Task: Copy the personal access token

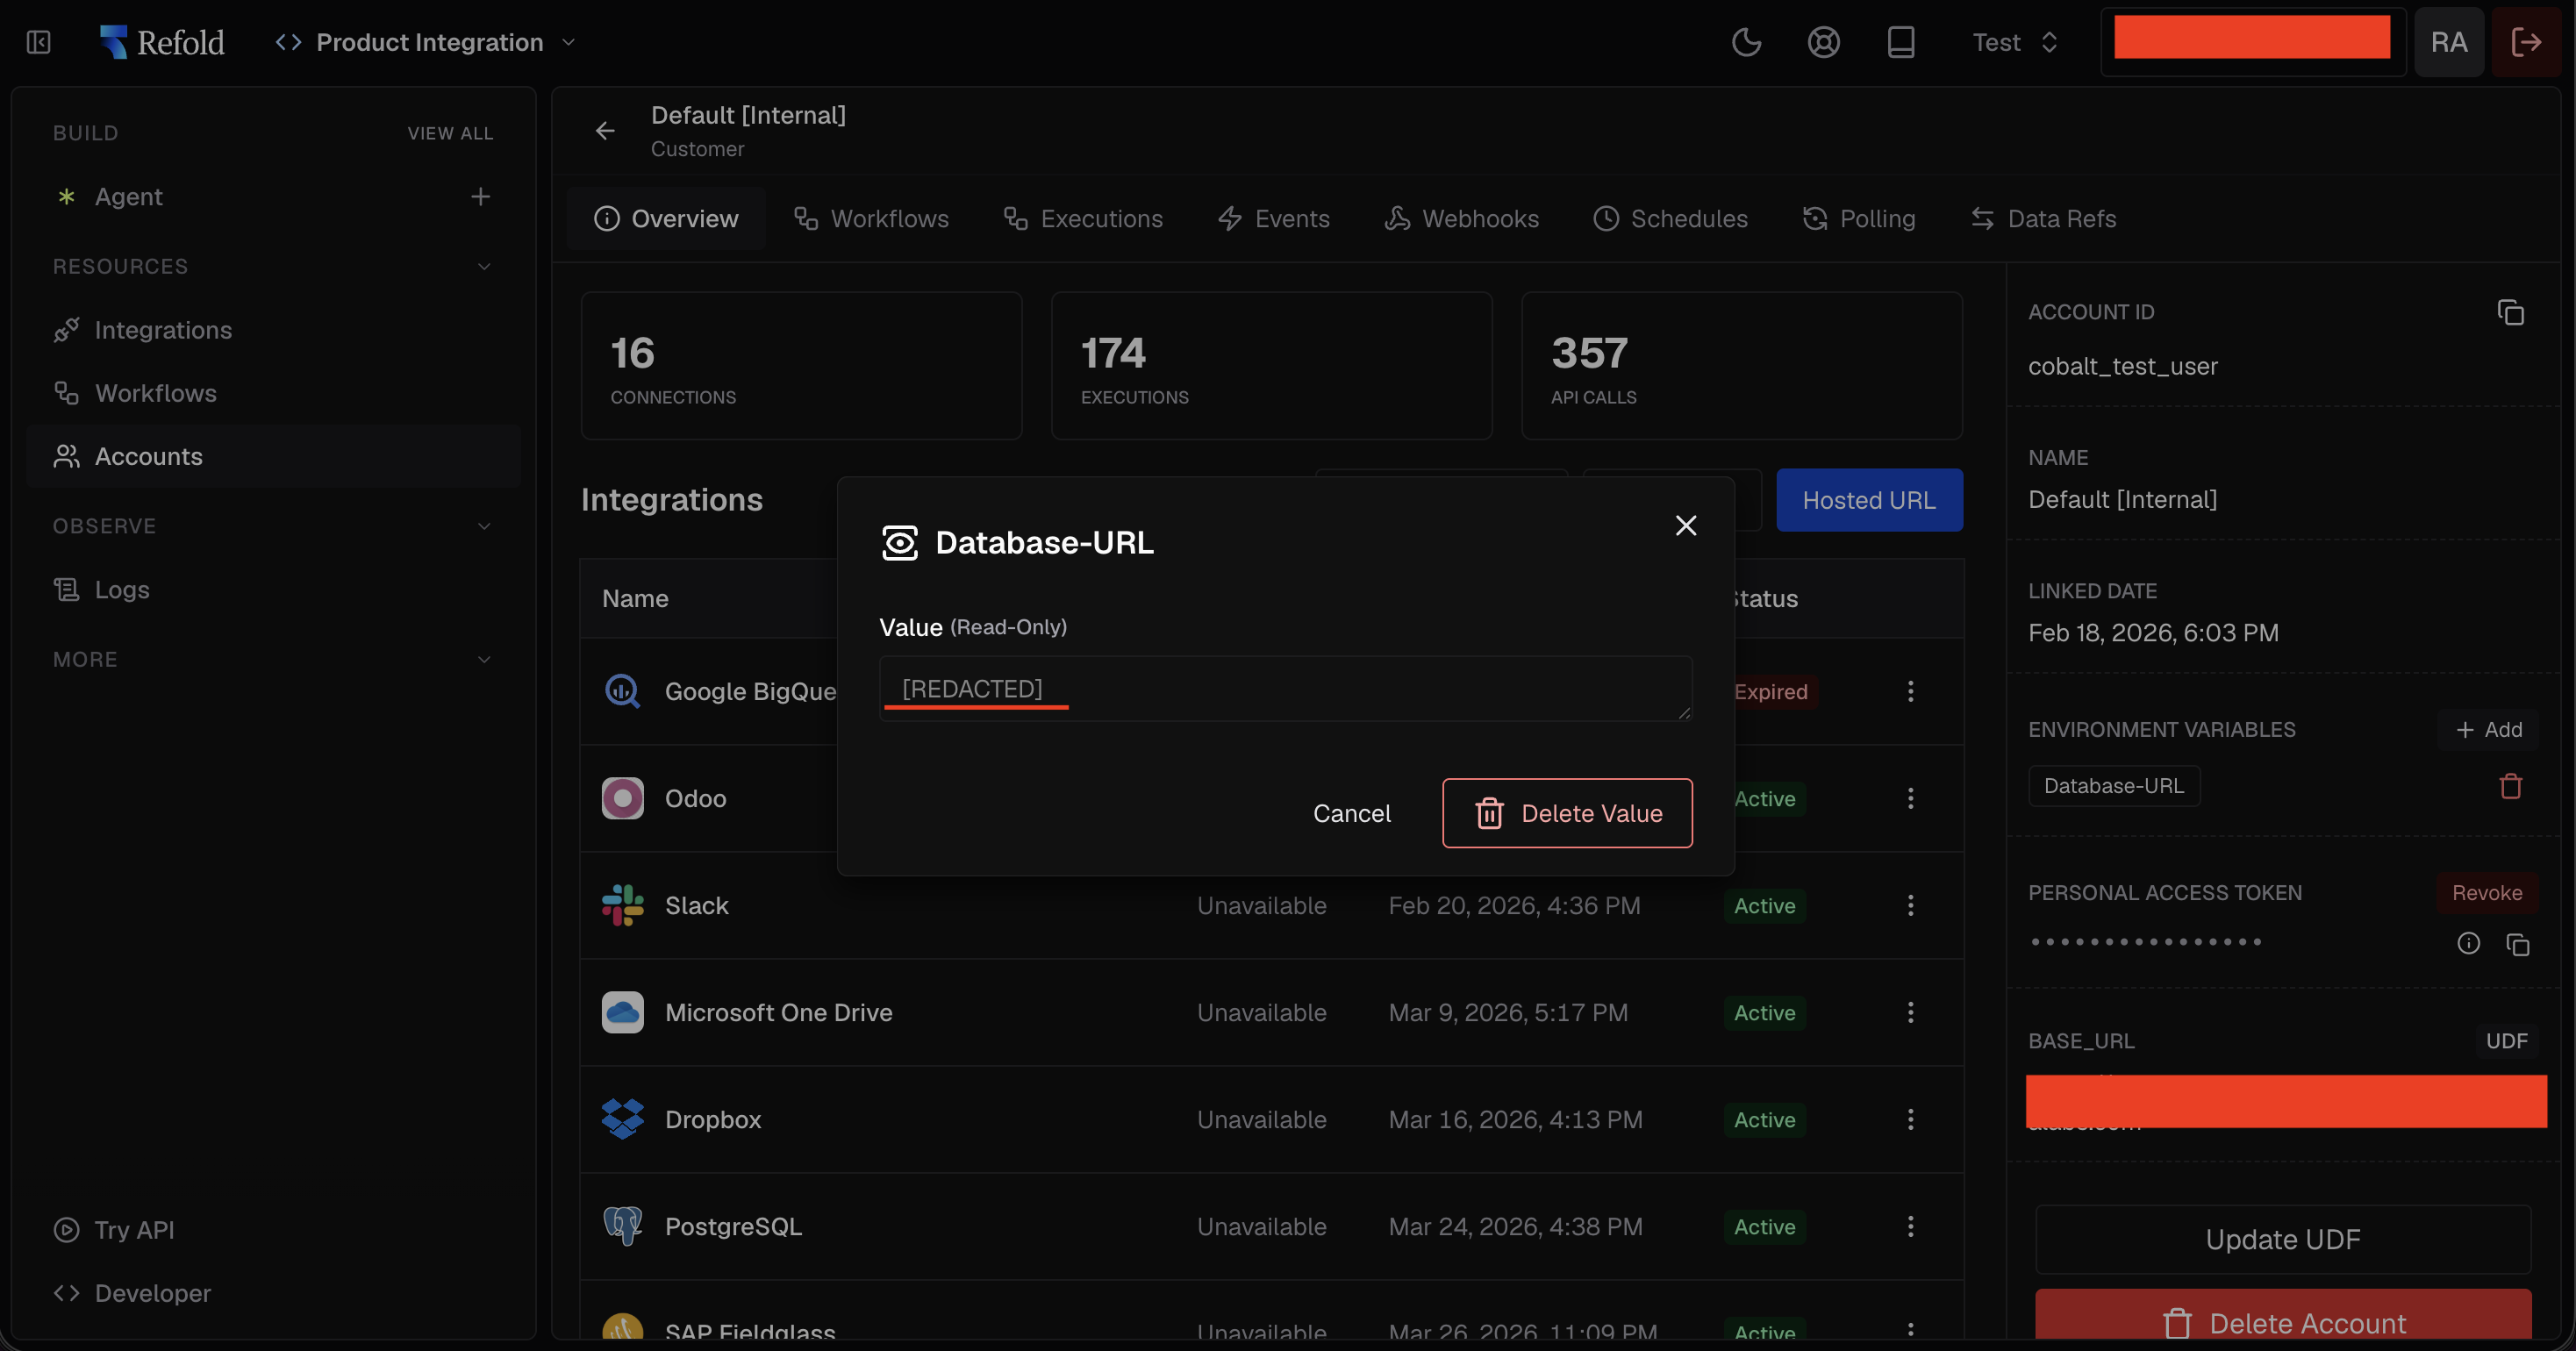Action: (x=2517, y=944)
